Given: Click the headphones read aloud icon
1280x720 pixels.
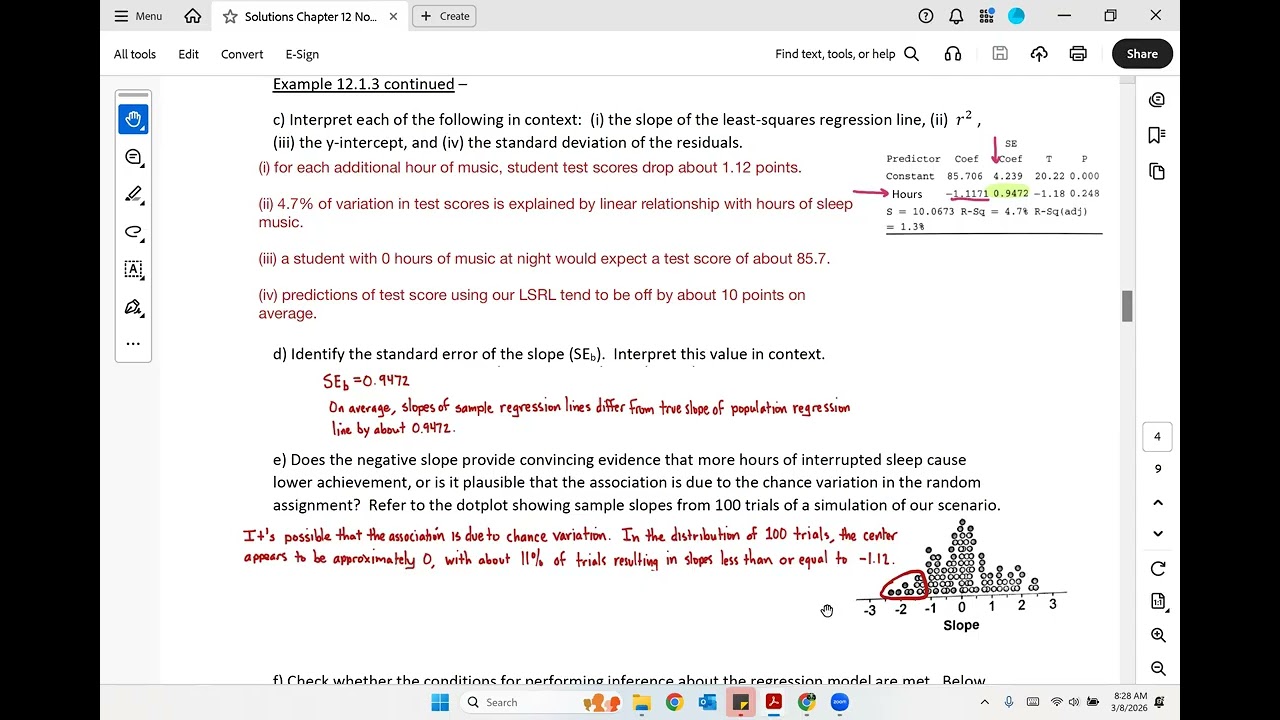Looking at the screenshot, I should (x=953, y=54).
